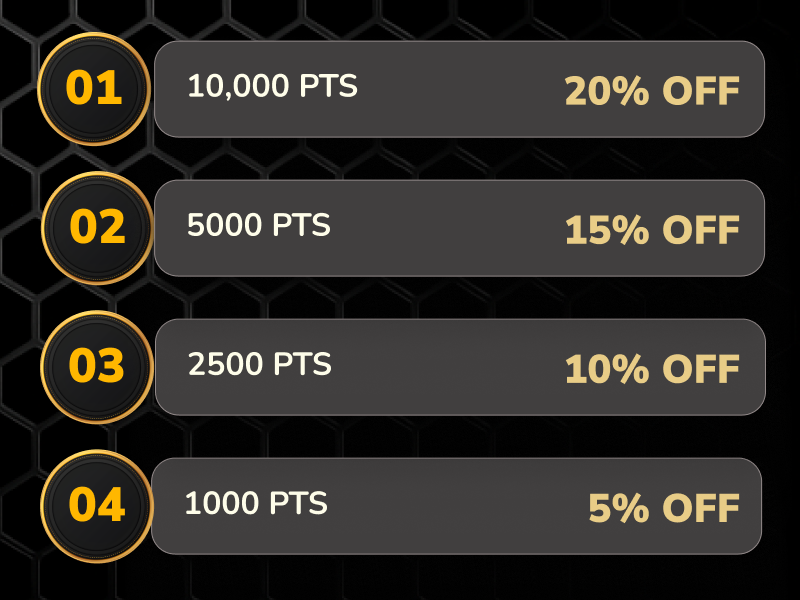Viewport: 800px width, 600px height.
Task: Click the 10,000 PTS label
Action: pyautogui.click(x=272, y=88)
